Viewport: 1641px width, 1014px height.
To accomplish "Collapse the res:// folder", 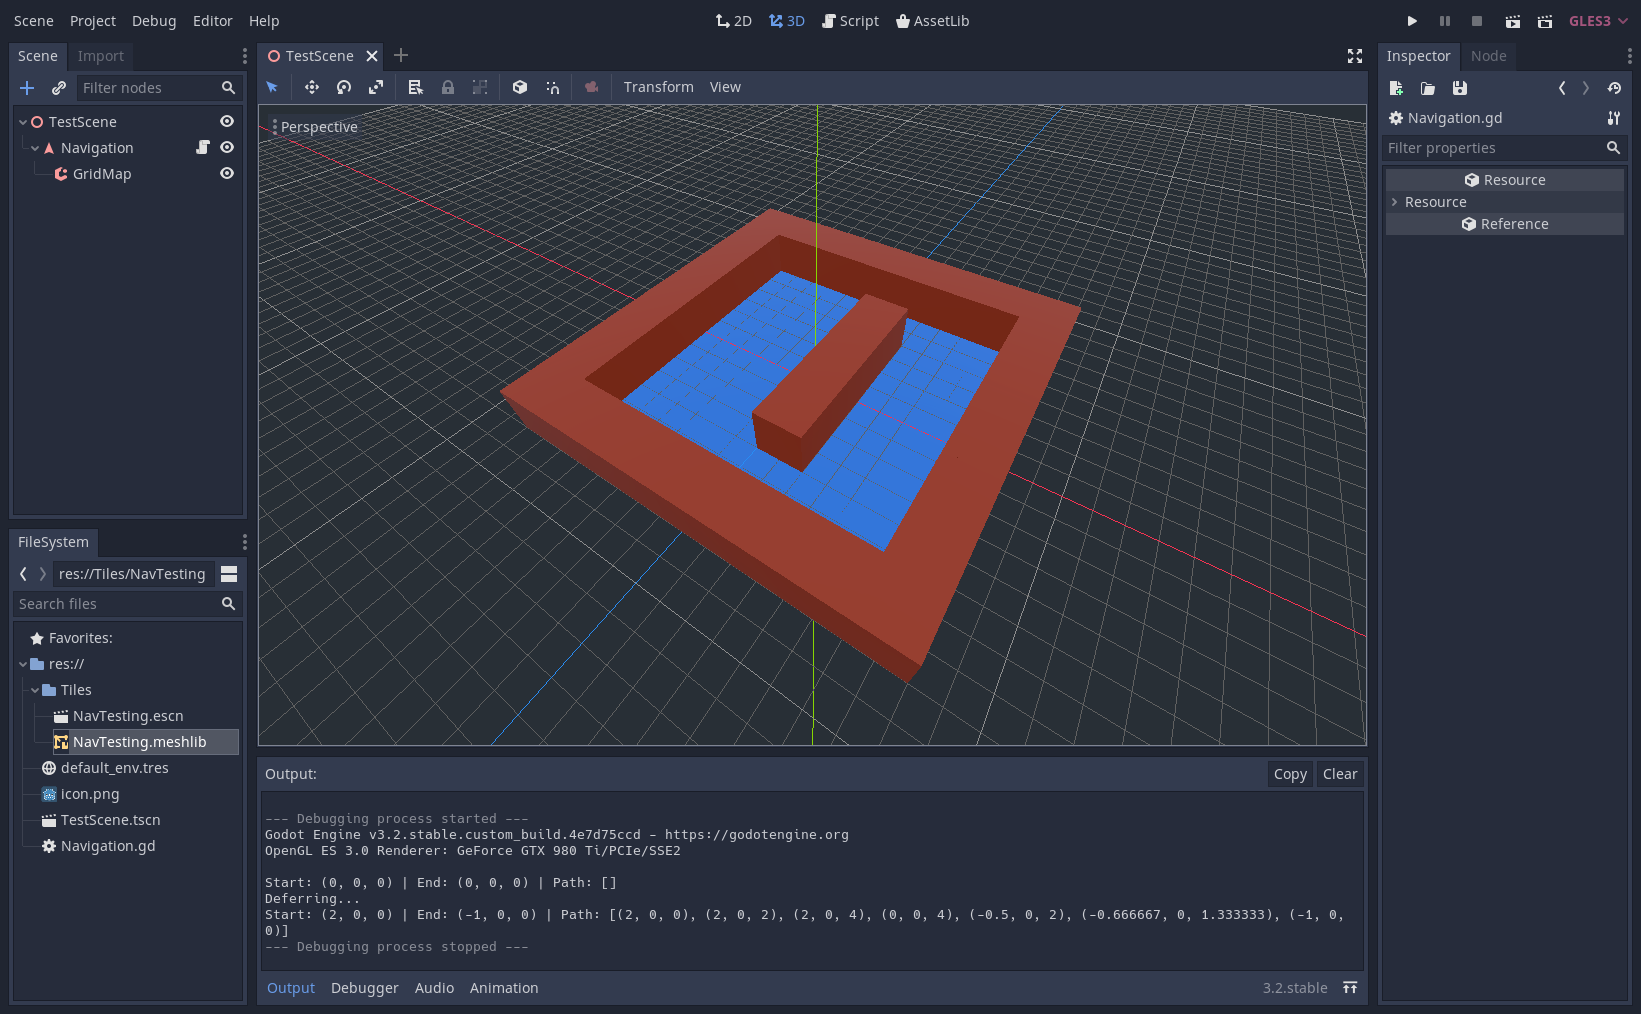I will (x=23, y=664).
